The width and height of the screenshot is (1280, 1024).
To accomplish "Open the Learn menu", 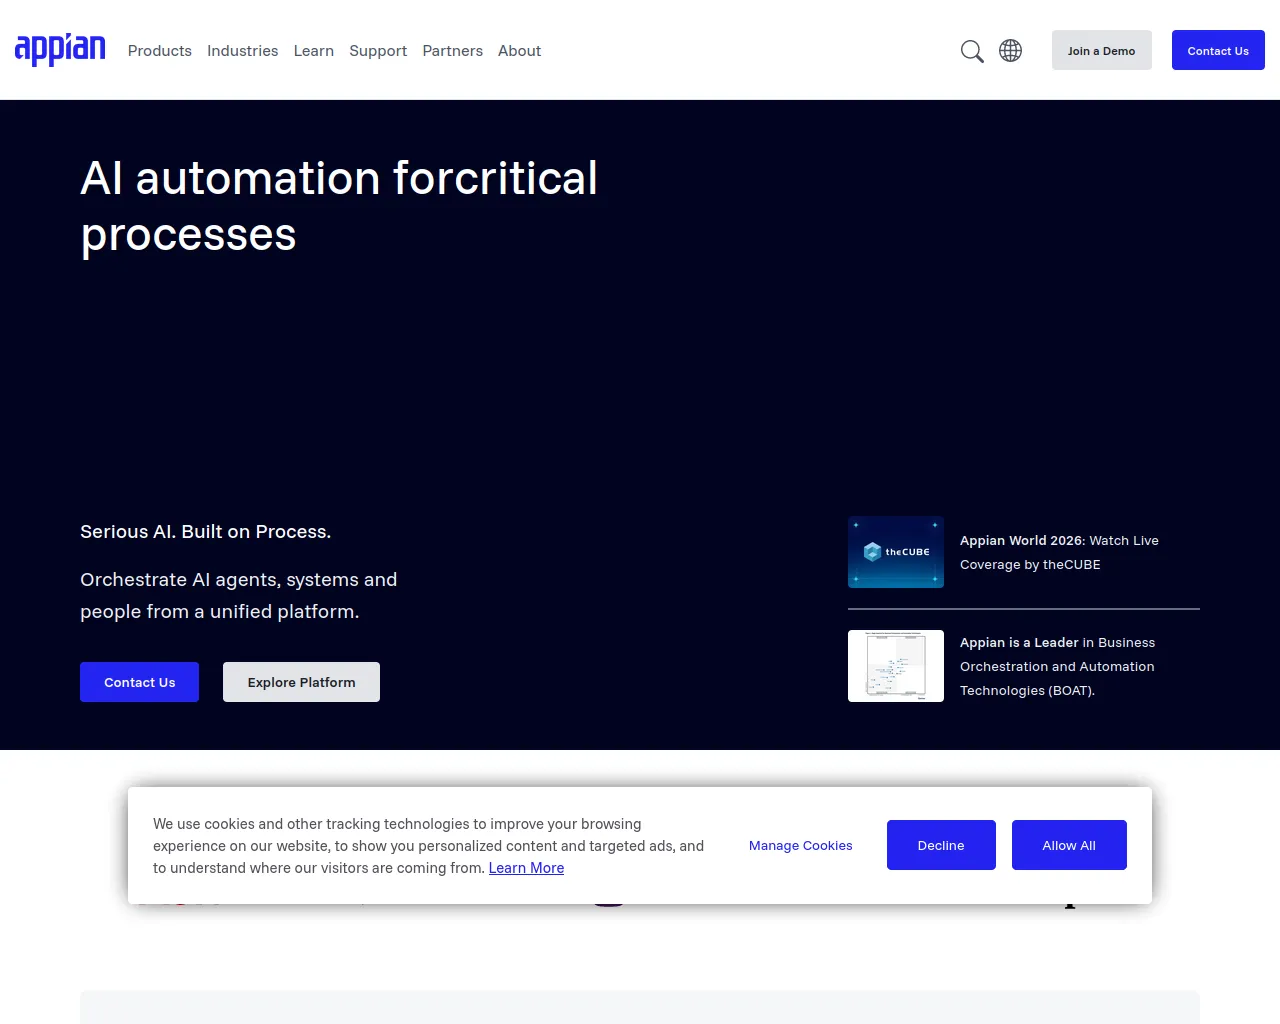I will (313, 51).
